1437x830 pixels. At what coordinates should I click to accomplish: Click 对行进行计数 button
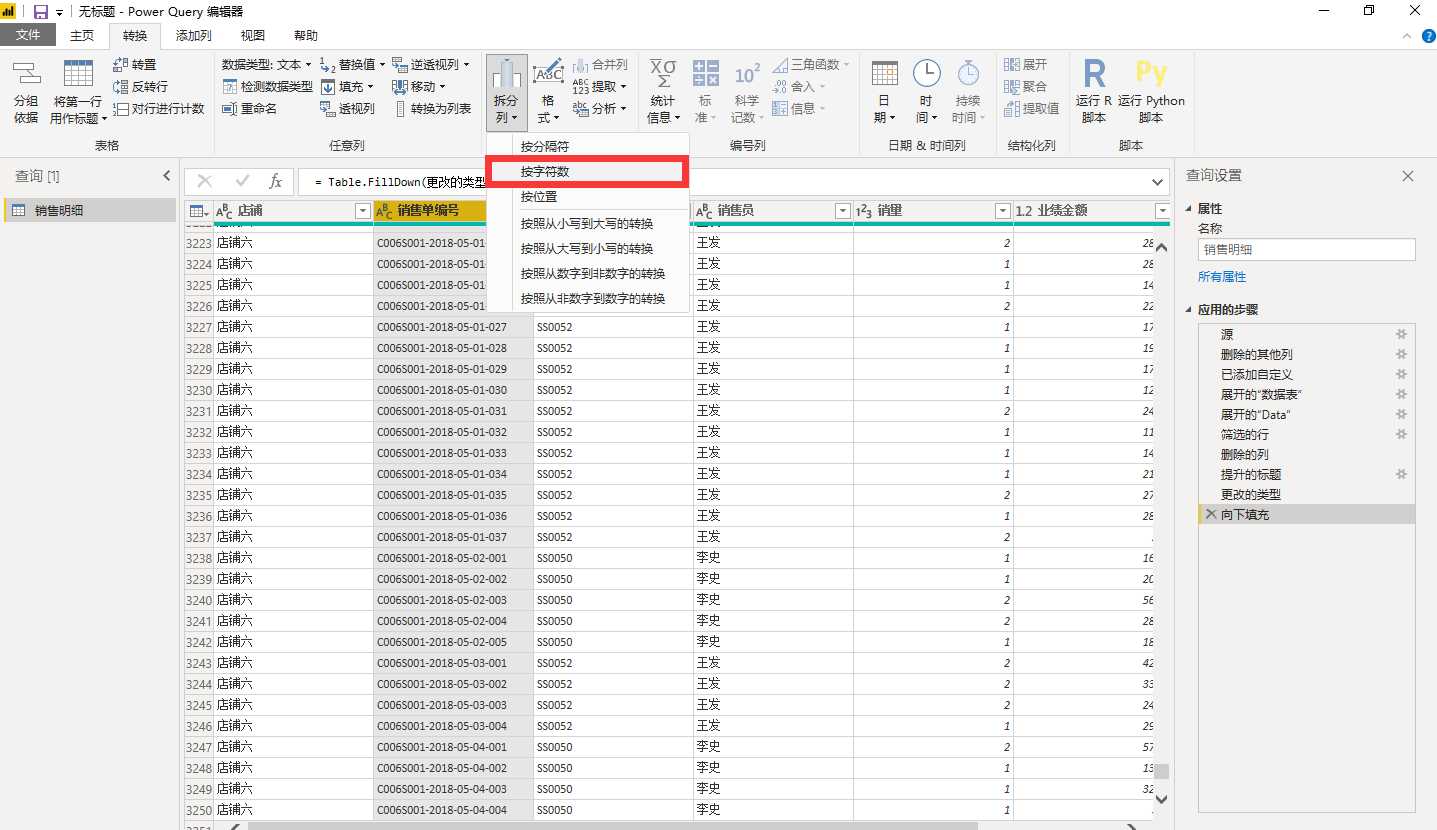(158, 108)
